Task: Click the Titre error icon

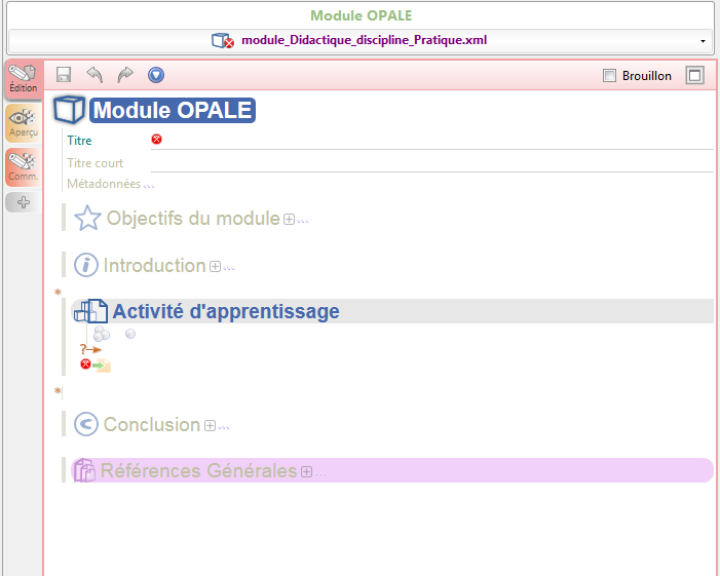Action: point(157,139)
